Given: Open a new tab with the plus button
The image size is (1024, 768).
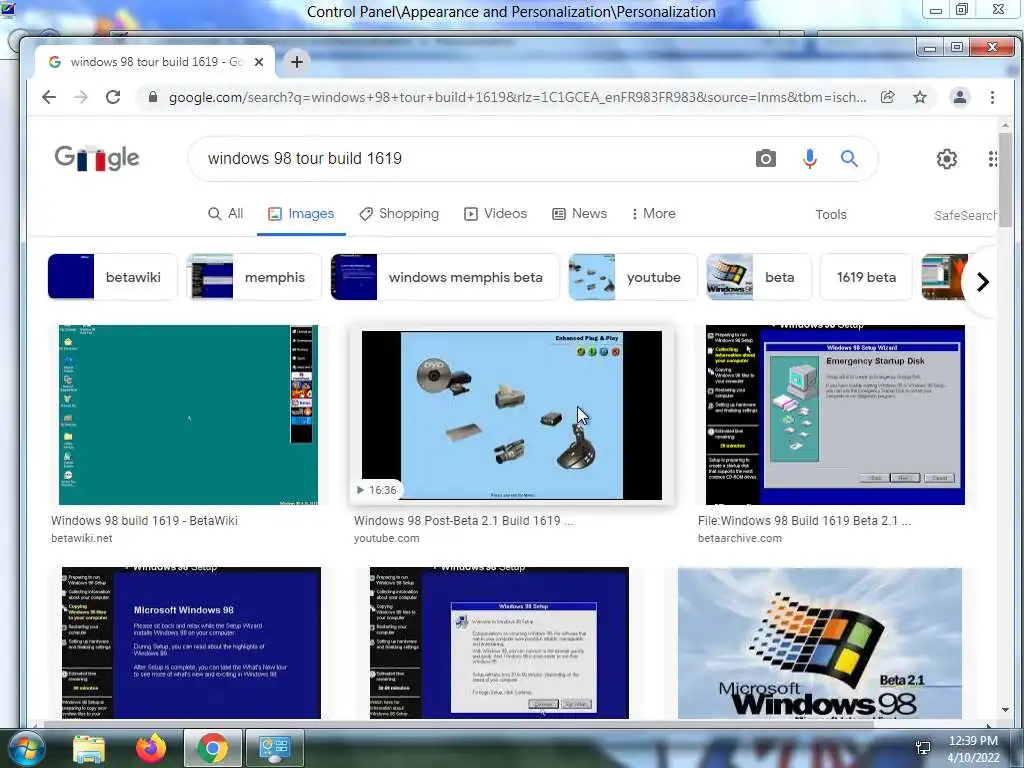Looking at the screenshot, I should coord(296,62).
